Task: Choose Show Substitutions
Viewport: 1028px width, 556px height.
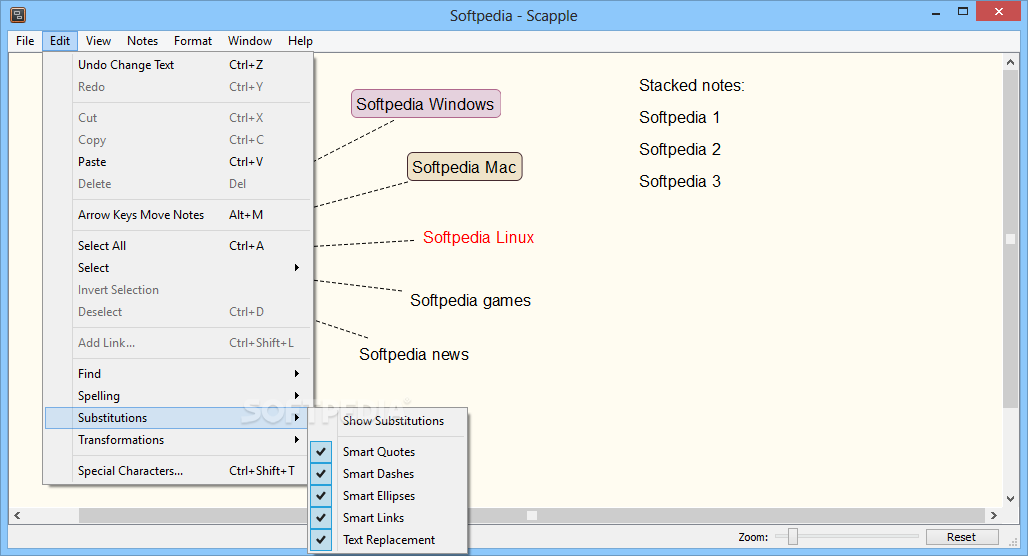Action: click(x=388, y=421)
